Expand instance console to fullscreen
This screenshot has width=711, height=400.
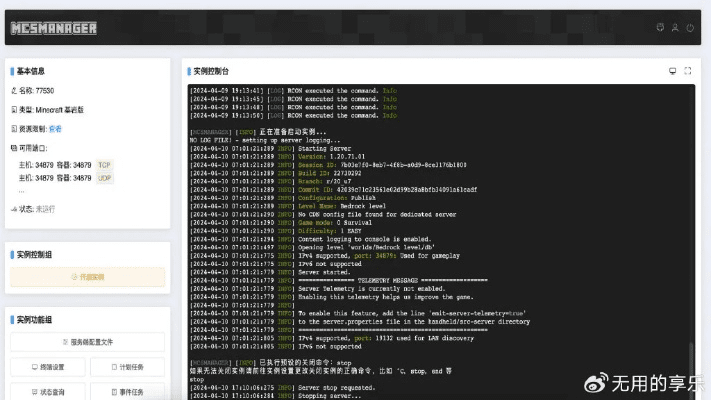click(687, 71)
